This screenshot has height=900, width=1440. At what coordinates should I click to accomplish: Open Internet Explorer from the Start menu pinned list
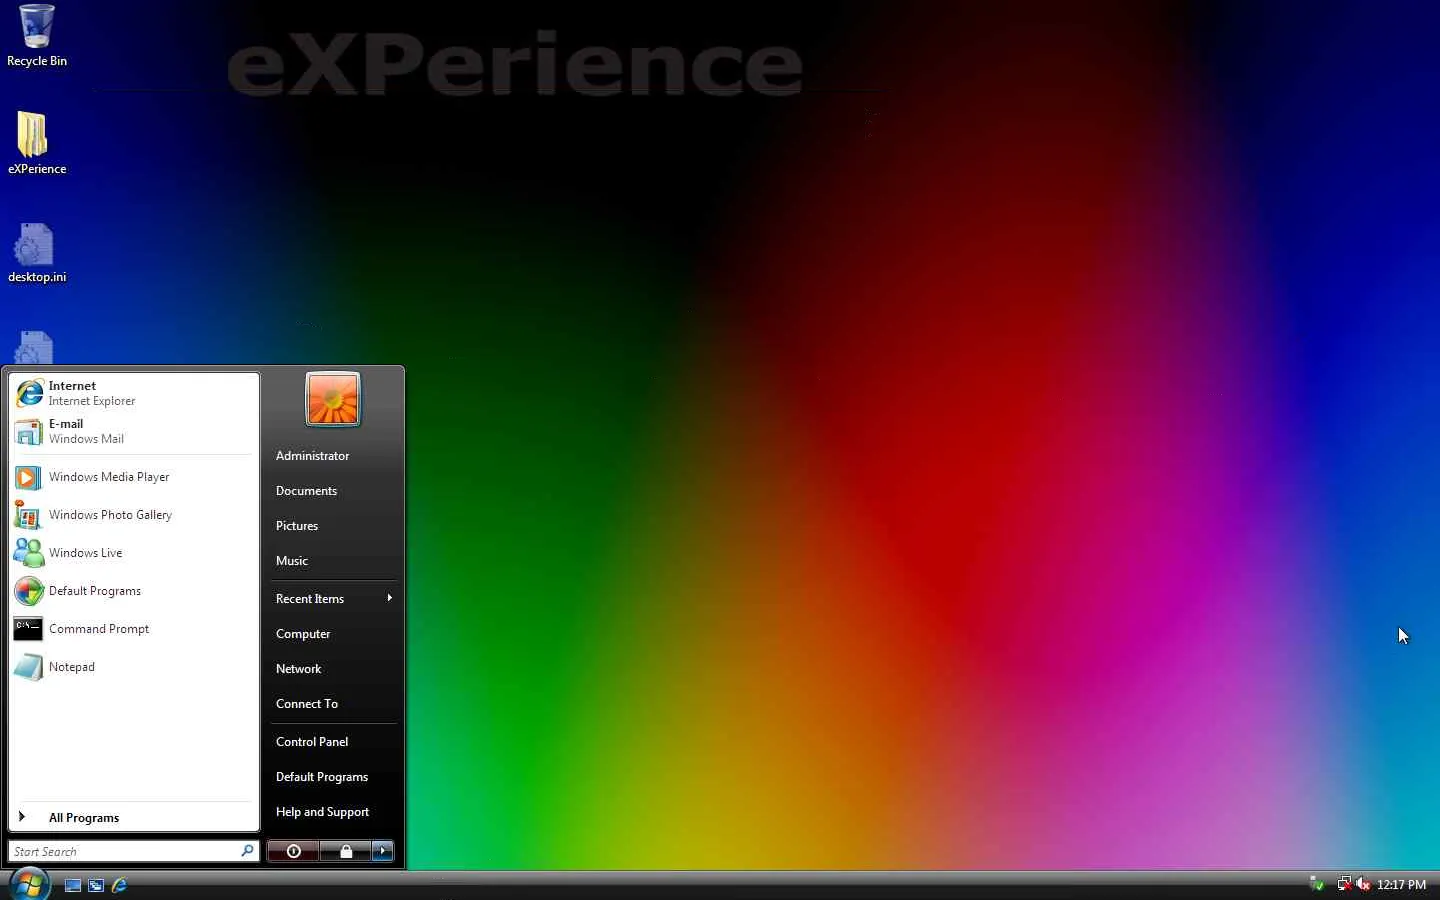pos(134,393)
